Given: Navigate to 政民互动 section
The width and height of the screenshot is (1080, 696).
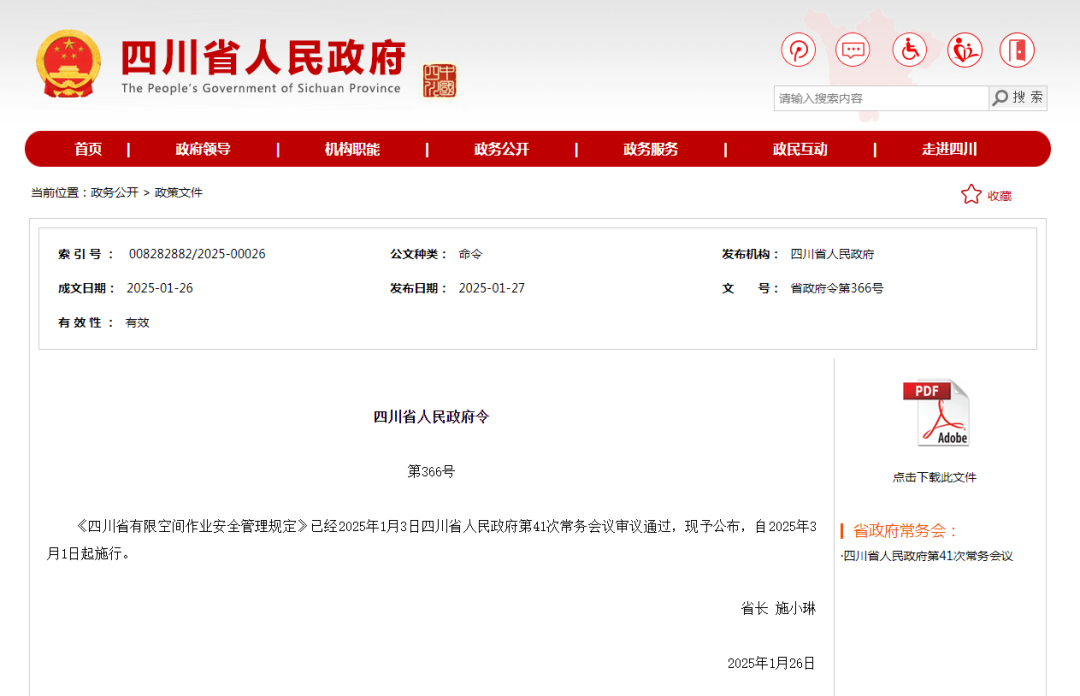Looking at the screenshot, I should pyautogui.click(x=800, y=149).
